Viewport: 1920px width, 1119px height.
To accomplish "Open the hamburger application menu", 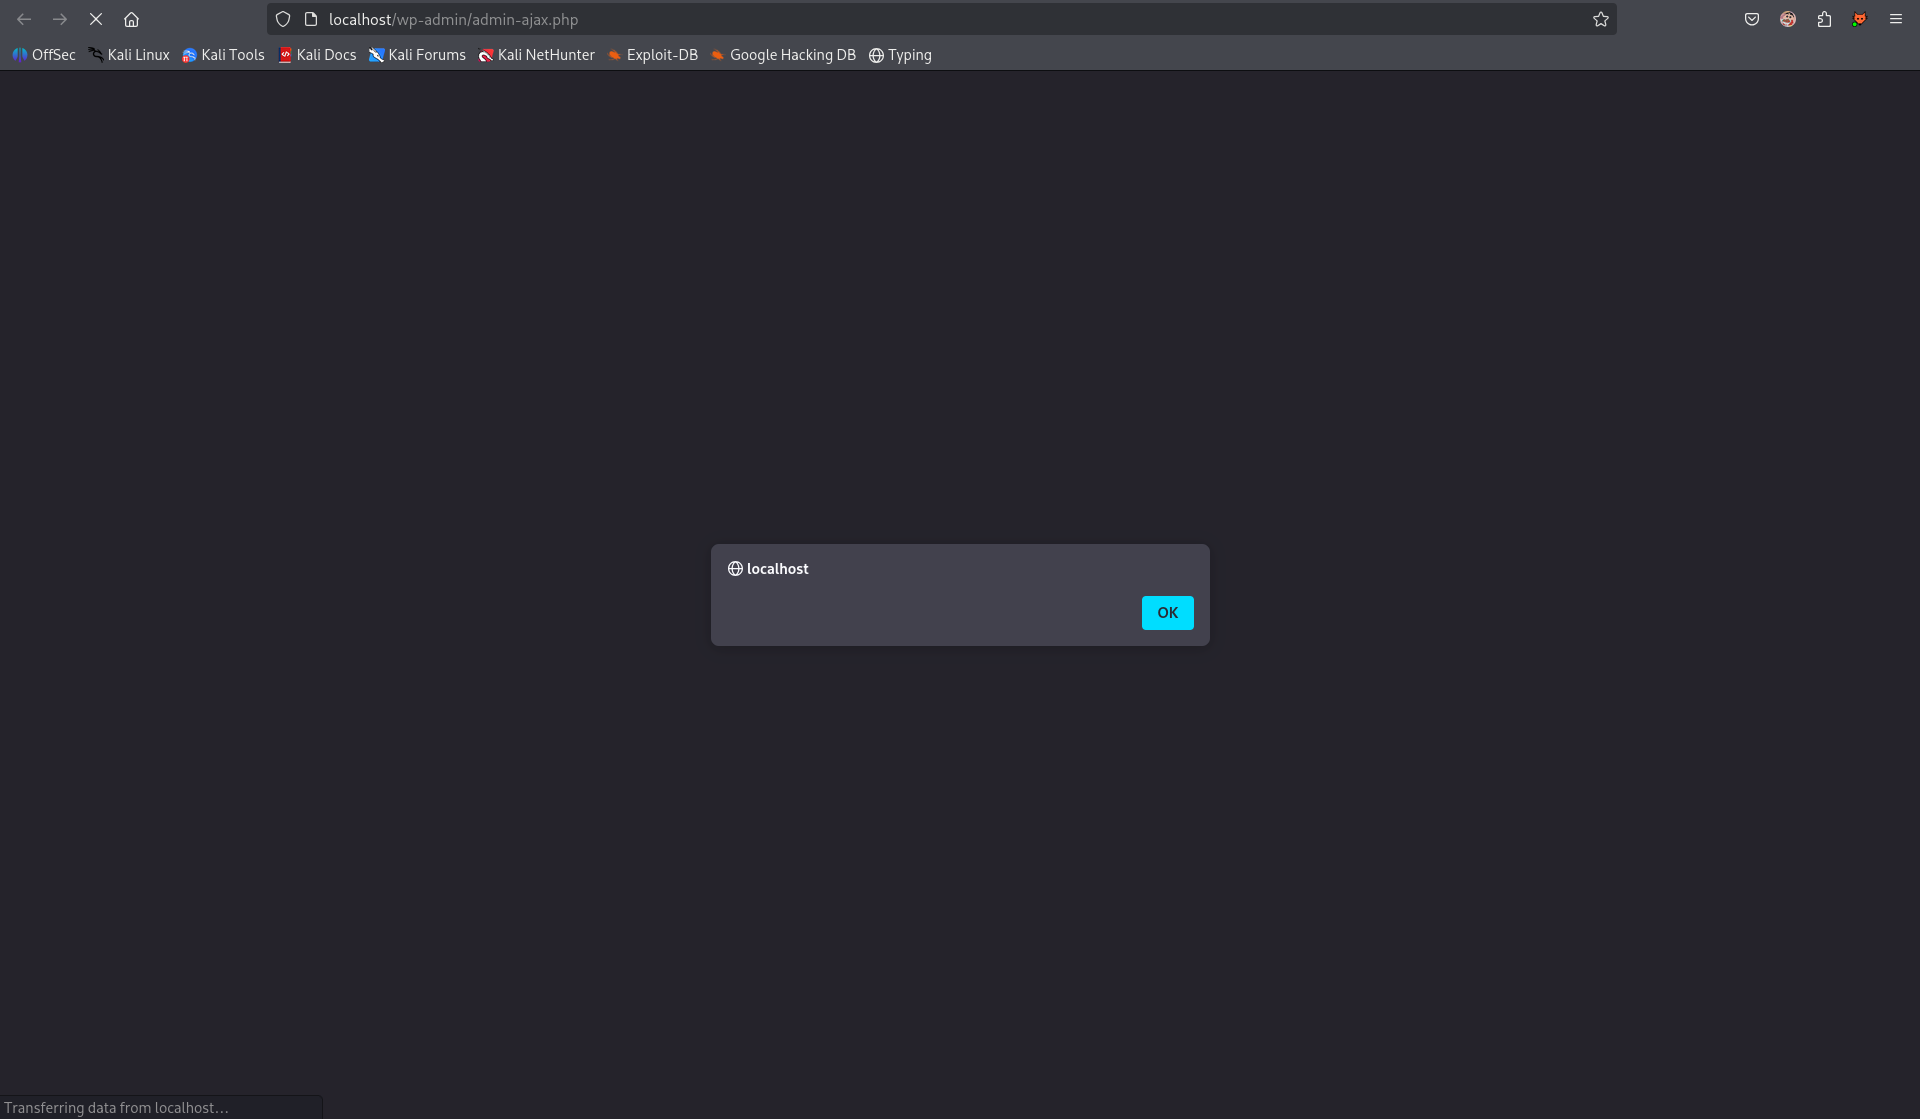I will (x=1895, y=19).
